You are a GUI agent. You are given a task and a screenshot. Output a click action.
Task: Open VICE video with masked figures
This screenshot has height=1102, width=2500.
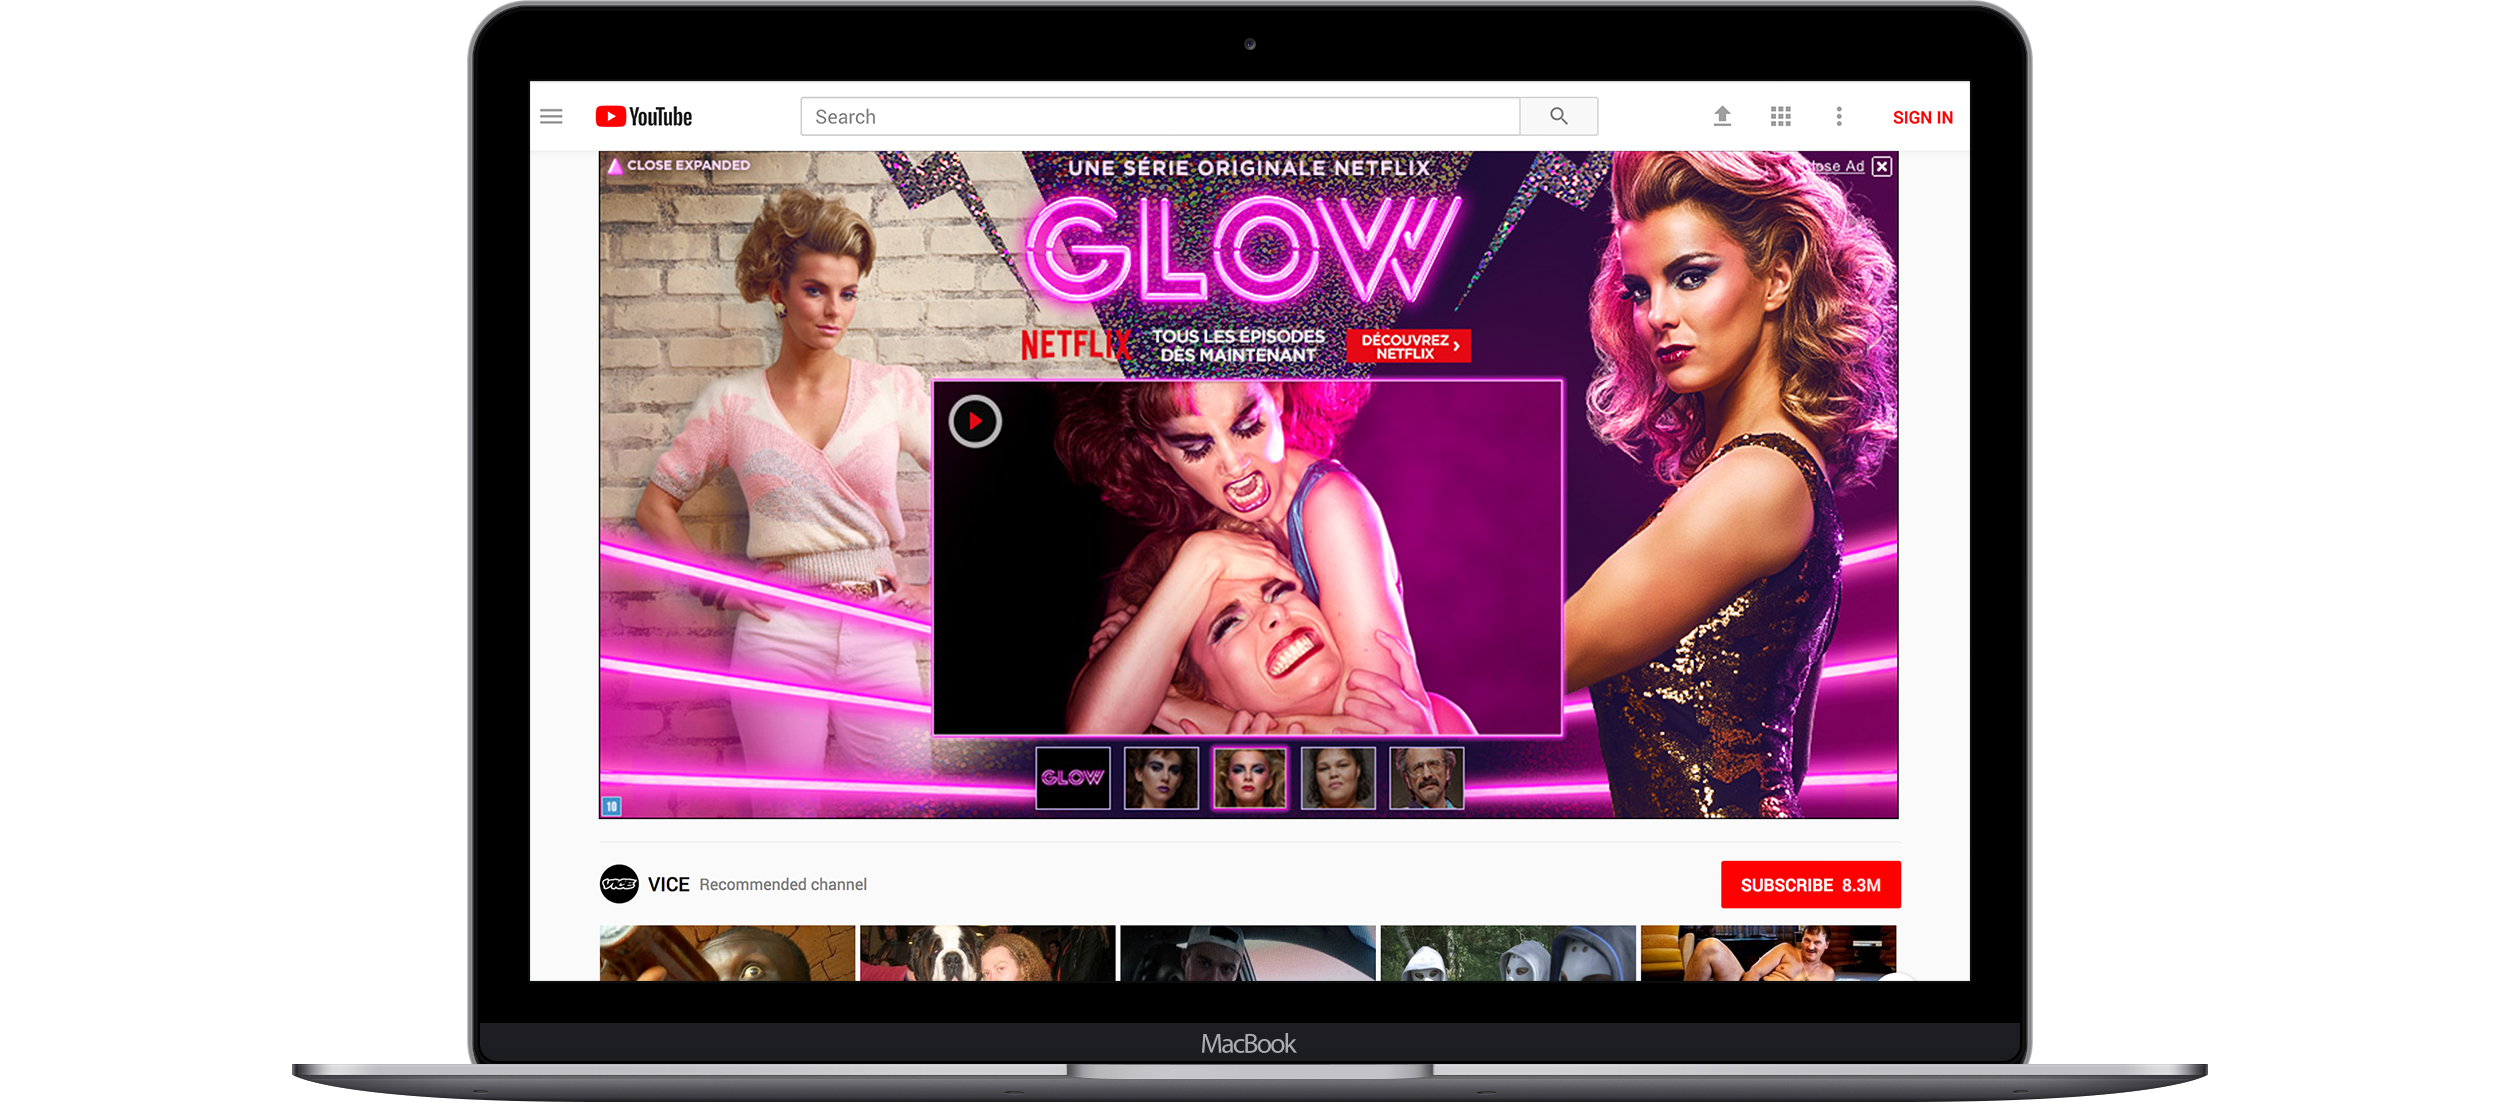point(1508,953)
